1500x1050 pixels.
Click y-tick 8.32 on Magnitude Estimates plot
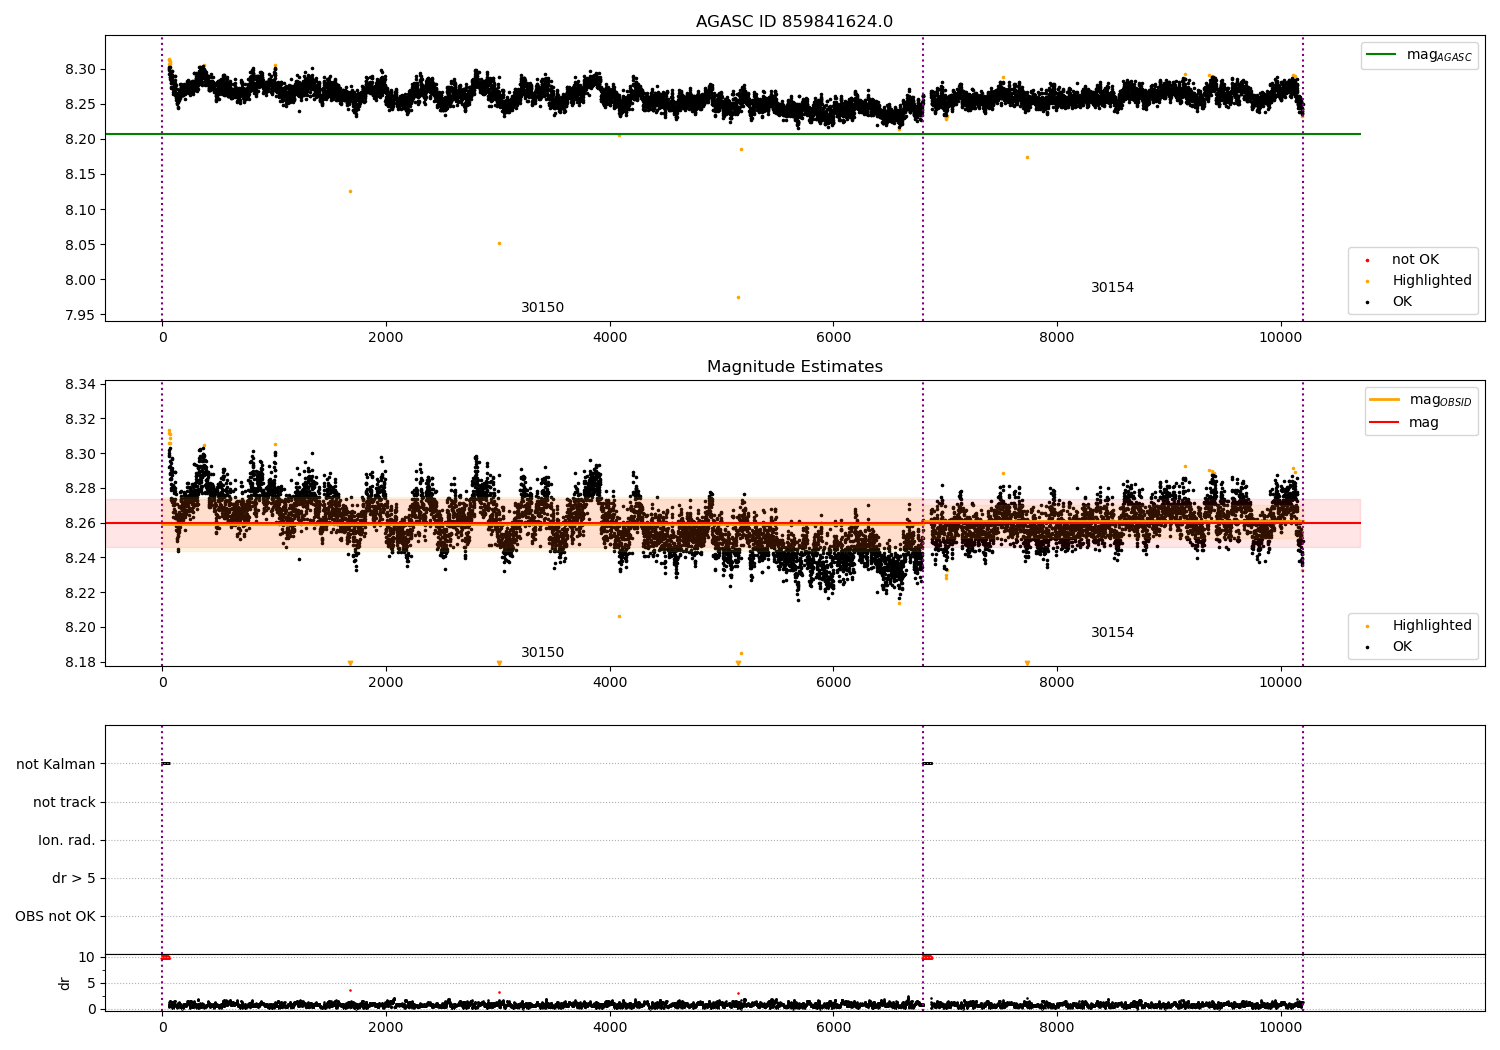(79, 419)
